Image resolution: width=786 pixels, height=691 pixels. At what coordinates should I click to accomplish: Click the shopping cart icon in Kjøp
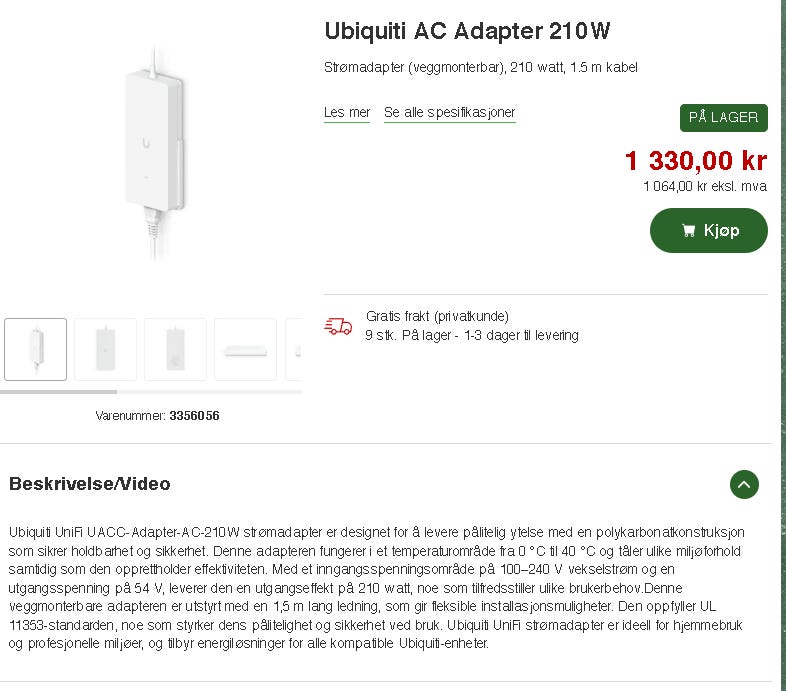(x=689, y=231)
